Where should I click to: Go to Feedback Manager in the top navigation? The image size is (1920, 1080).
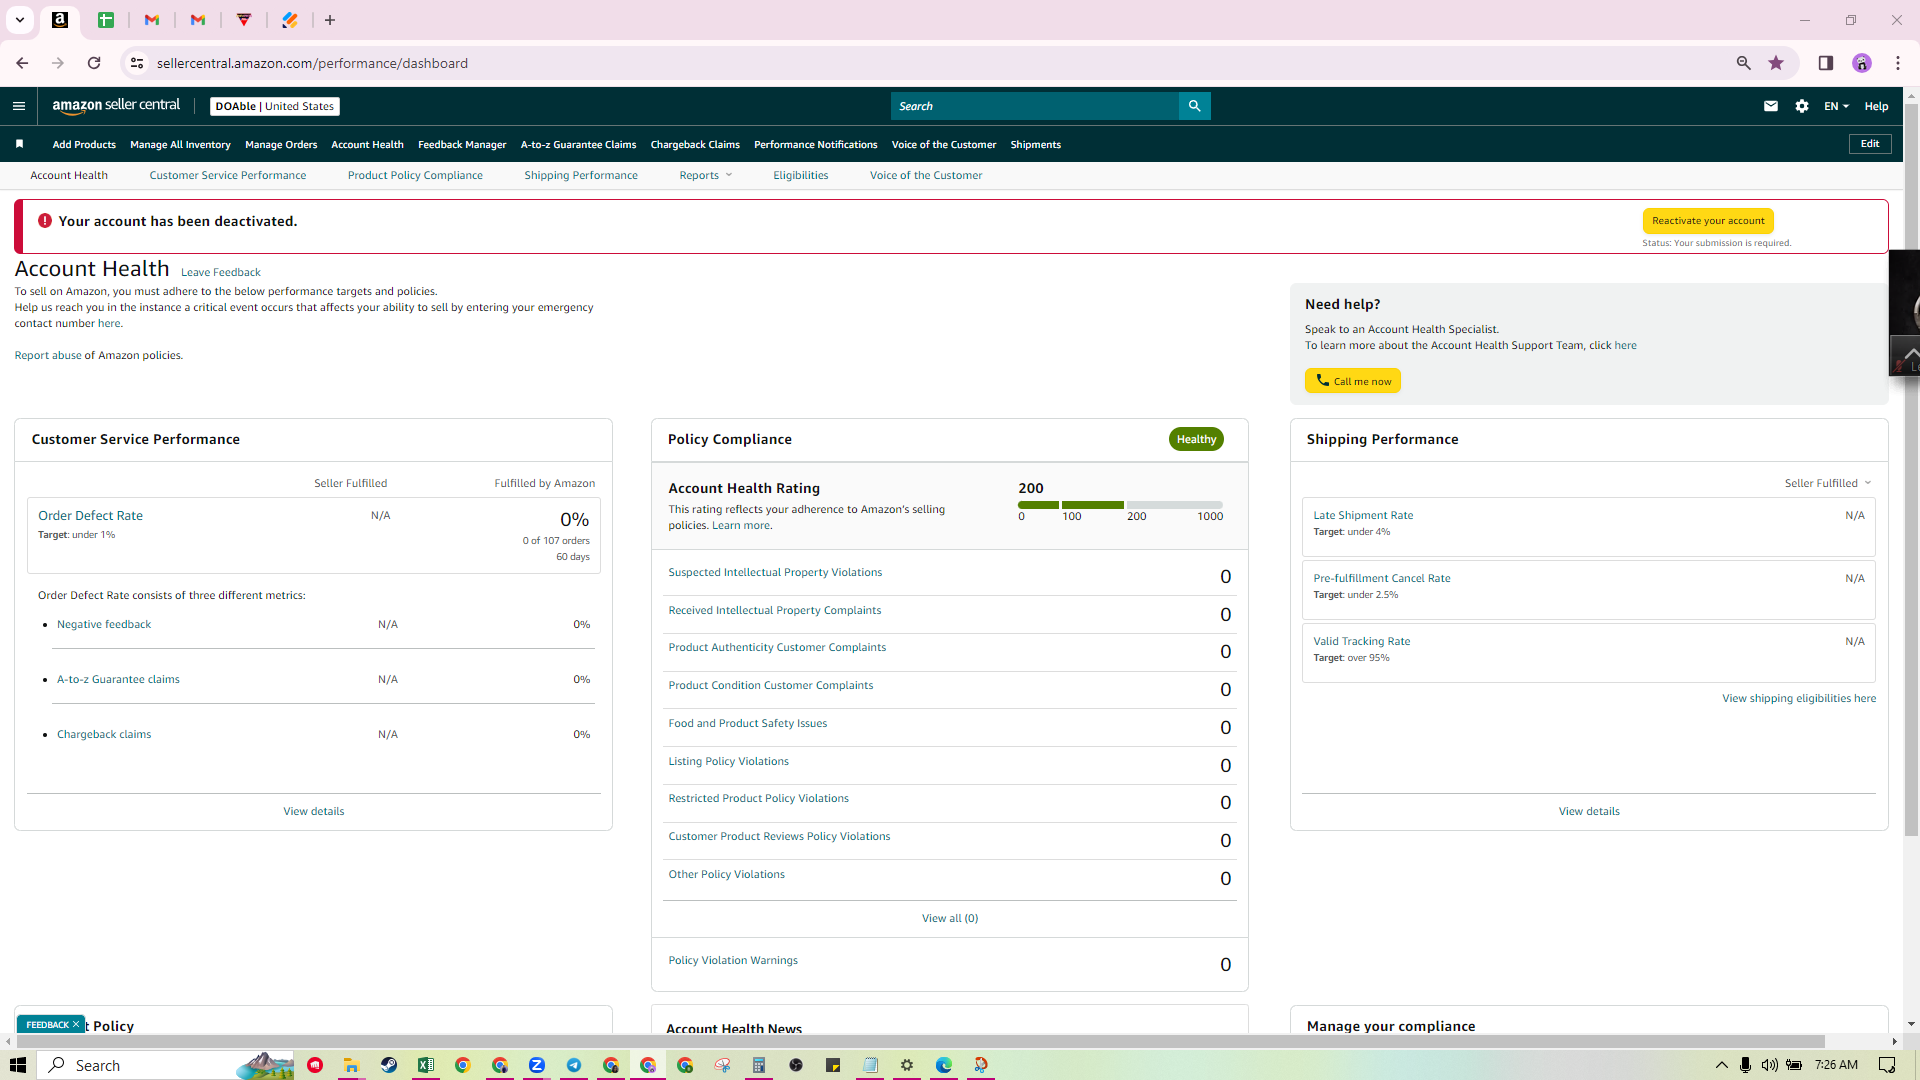click(462, 144)
